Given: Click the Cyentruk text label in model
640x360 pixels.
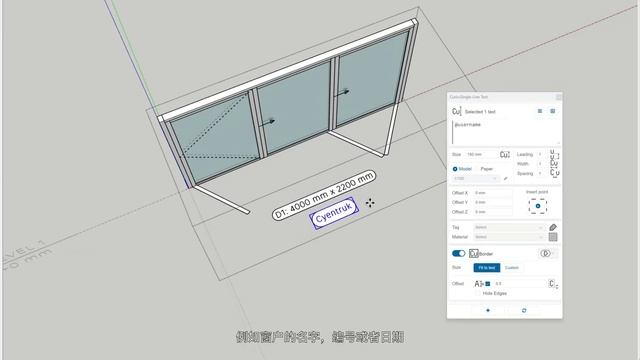Looking at the screenshot, I should 334,213.
